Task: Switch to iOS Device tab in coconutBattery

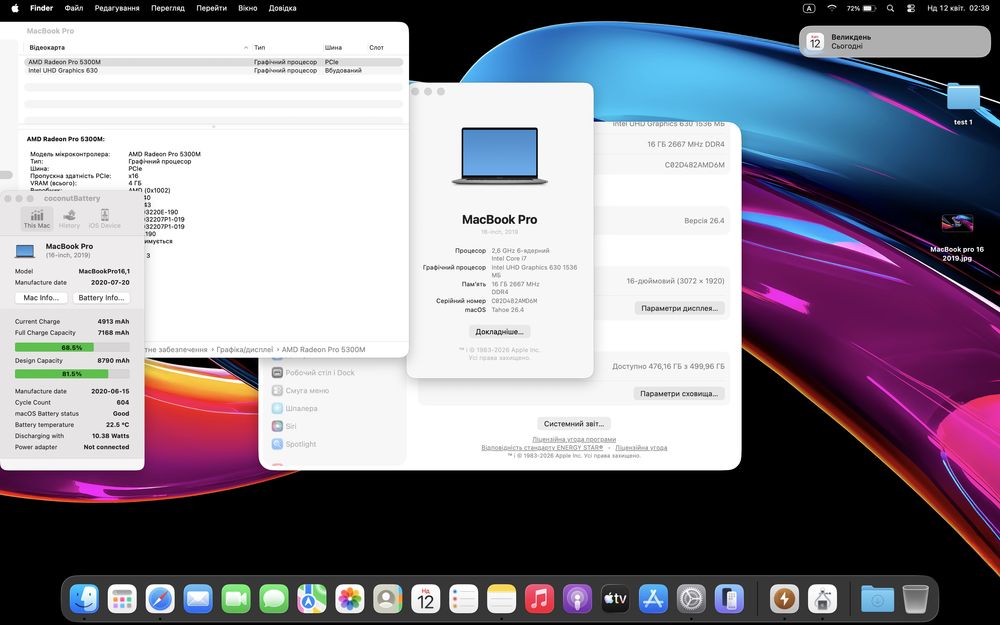Action: (105, 218)
